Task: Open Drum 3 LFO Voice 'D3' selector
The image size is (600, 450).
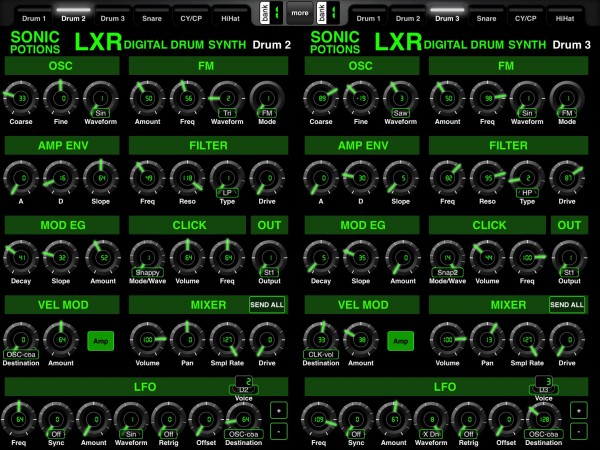Action: pyautogui.click(x=544, y=390)
